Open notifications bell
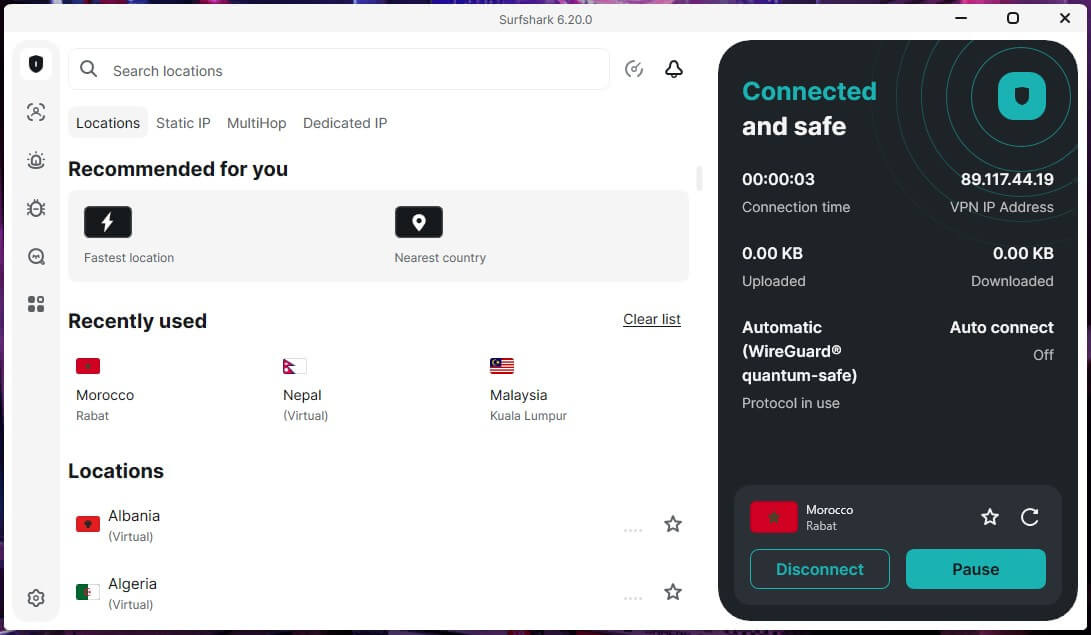The height and width of the screenshot is (635, 1091). 674,69
